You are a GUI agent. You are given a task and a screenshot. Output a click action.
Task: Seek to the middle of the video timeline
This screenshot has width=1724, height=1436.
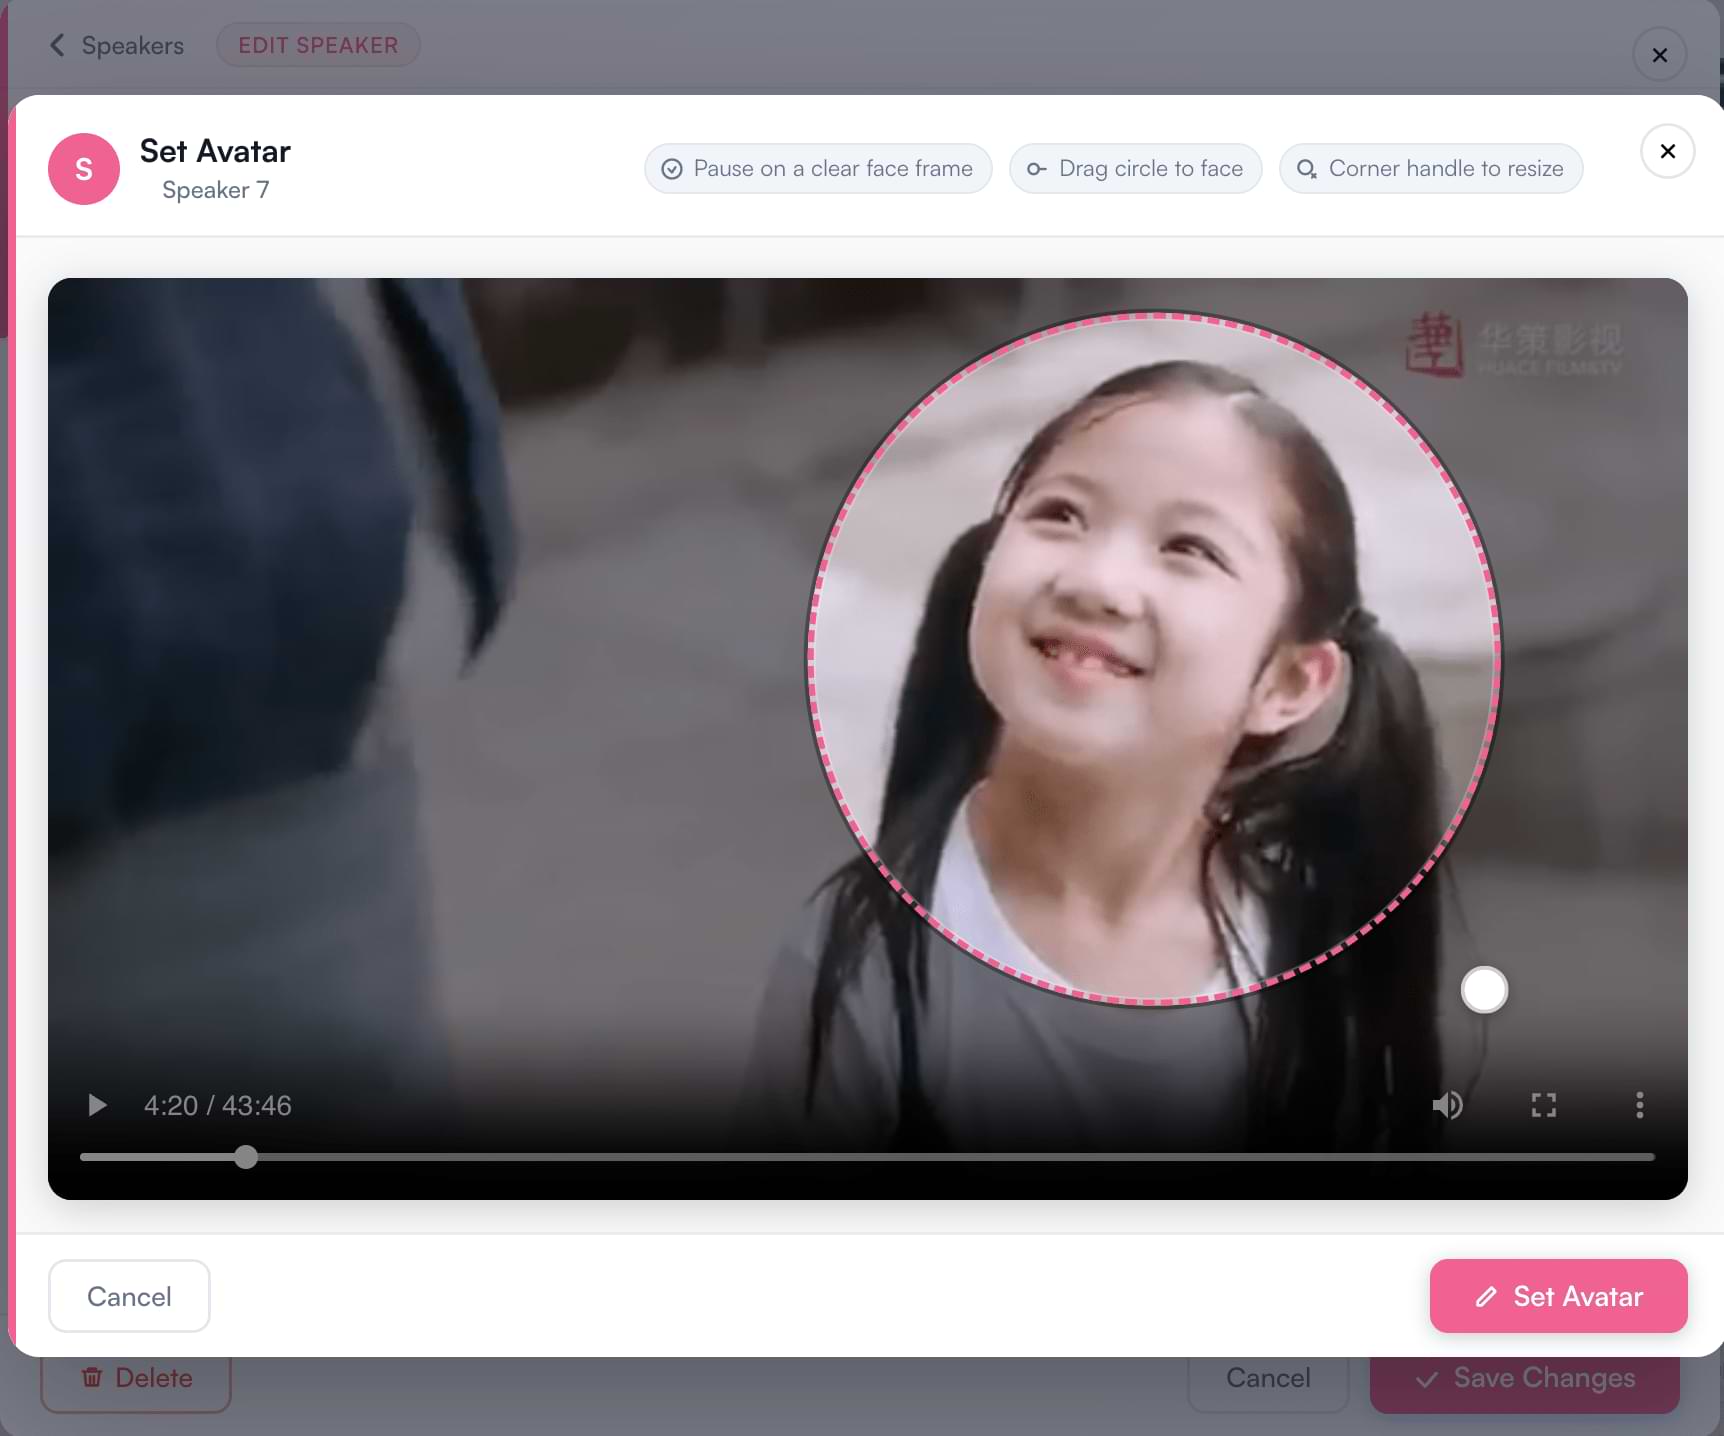point(868,1157)
